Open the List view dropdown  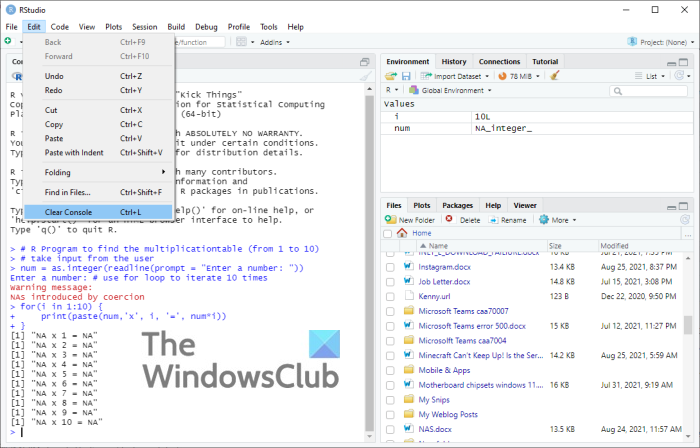pos(650,76)
